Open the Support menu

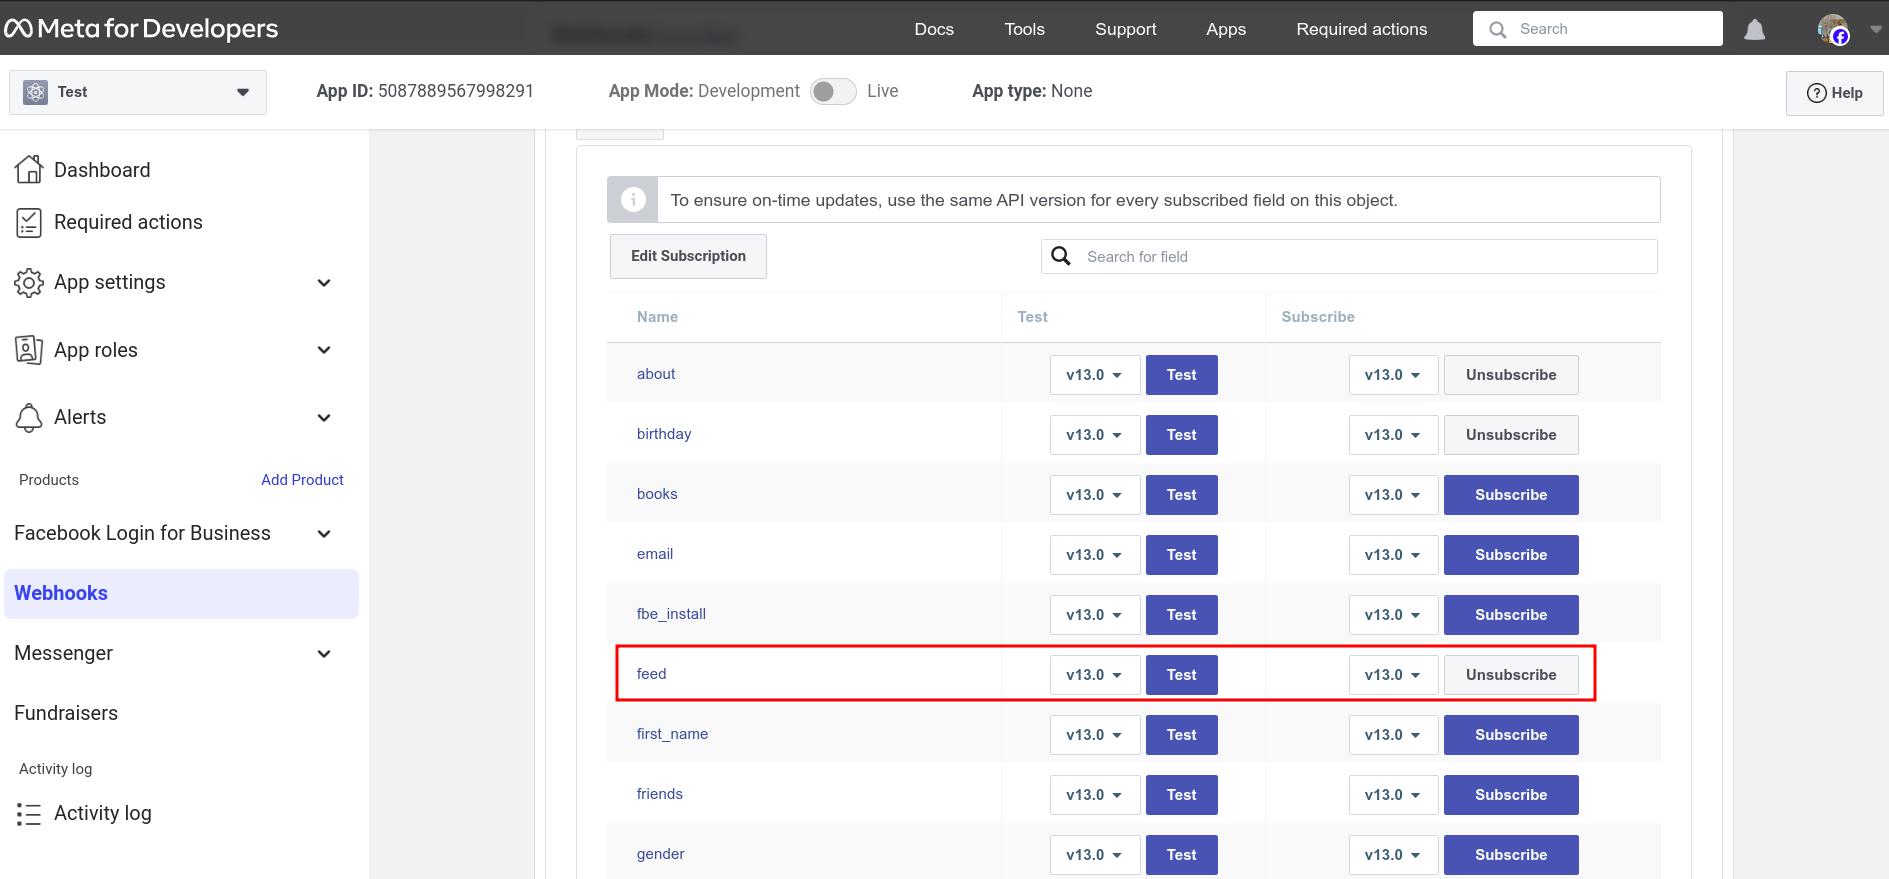pos(1125,29)
